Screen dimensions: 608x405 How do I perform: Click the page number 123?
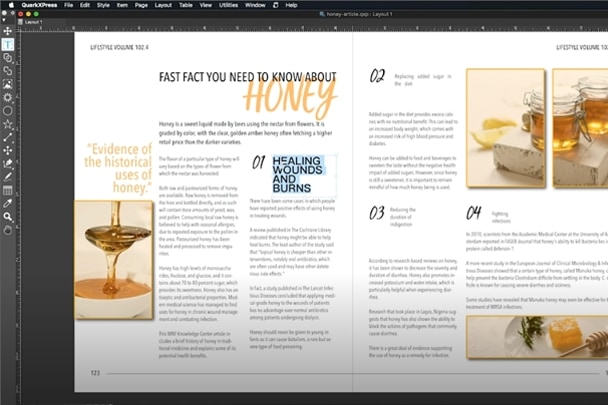click(95, 373)
